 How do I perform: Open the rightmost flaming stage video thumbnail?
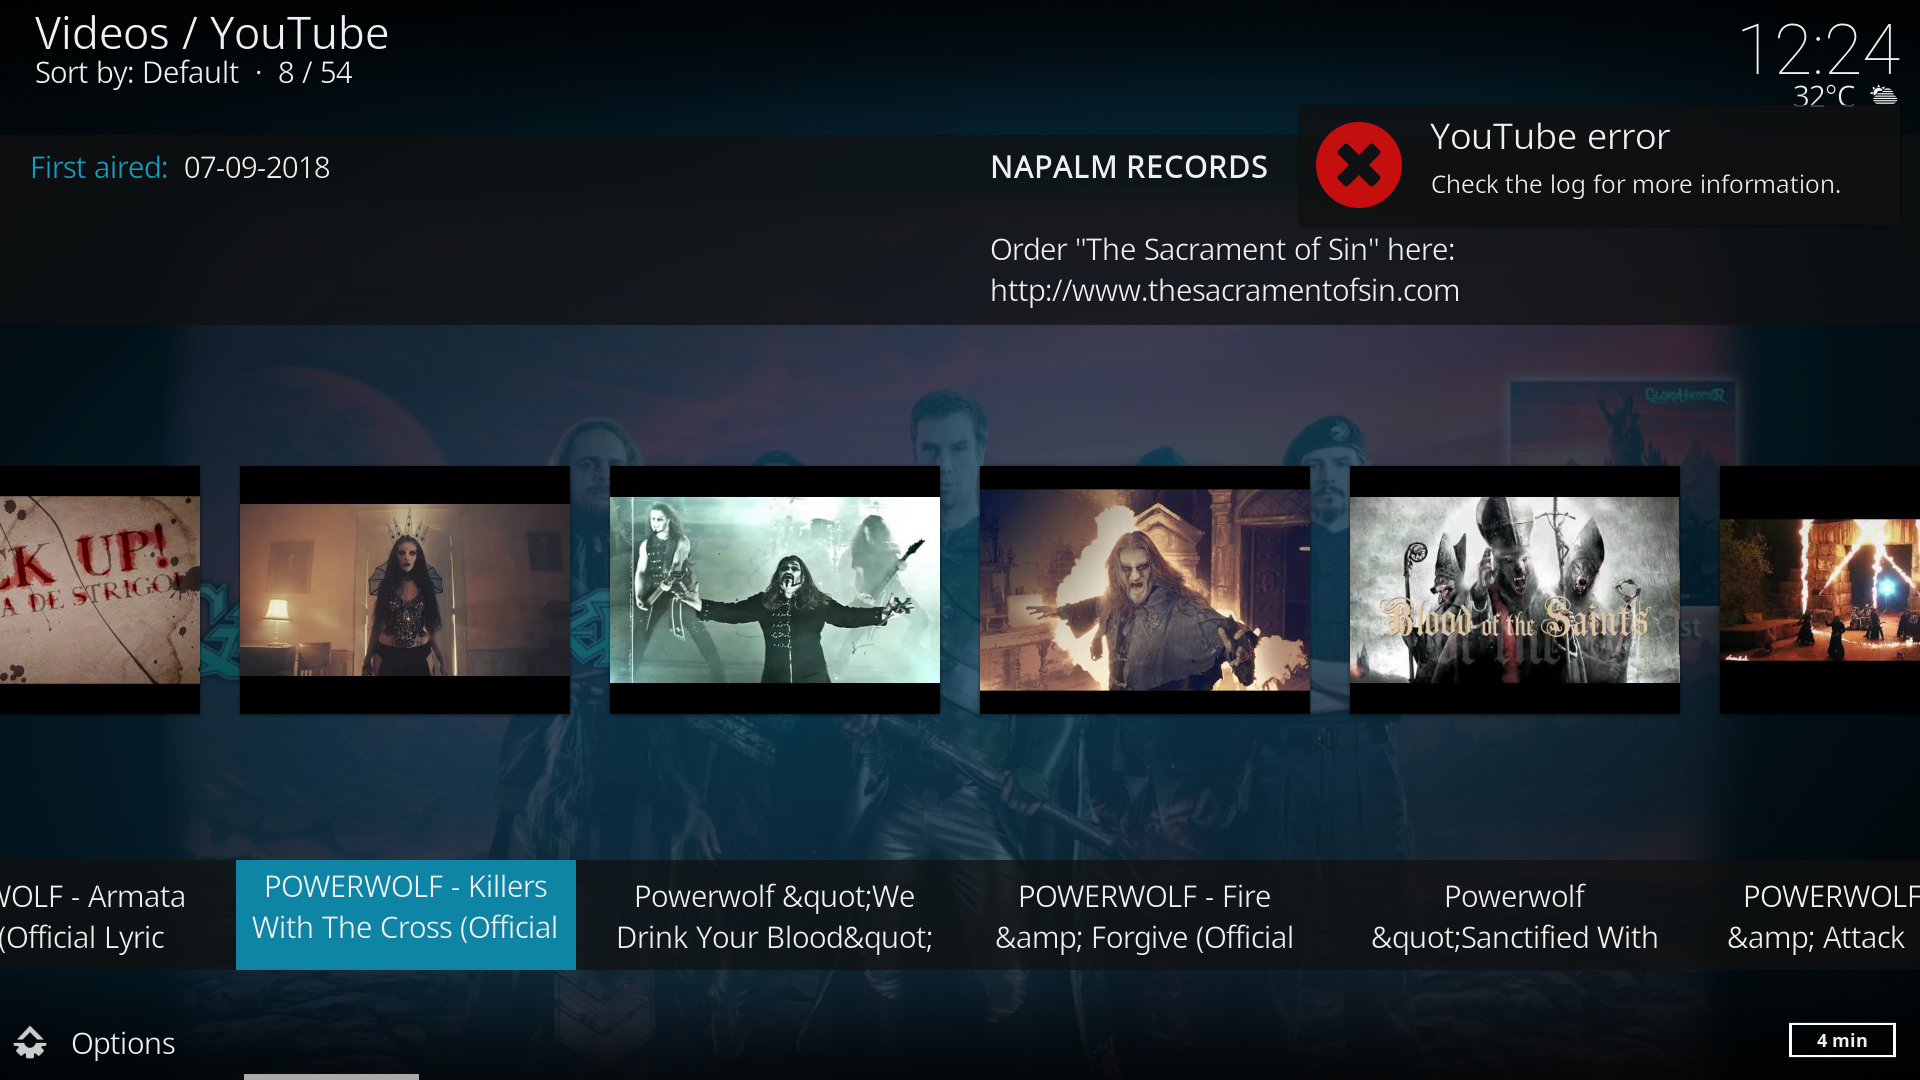click(x=1820, y=589)
